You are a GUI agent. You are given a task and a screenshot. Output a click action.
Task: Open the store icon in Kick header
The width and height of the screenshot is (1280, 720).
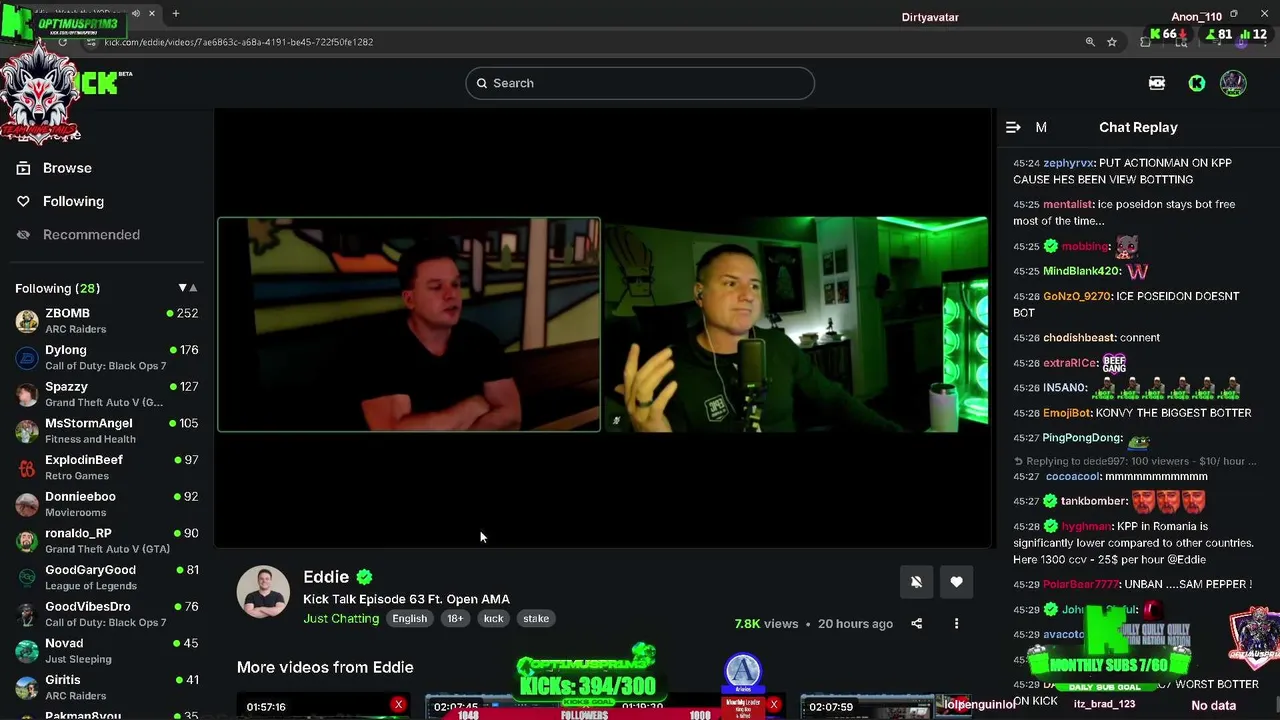point(1157,83)
